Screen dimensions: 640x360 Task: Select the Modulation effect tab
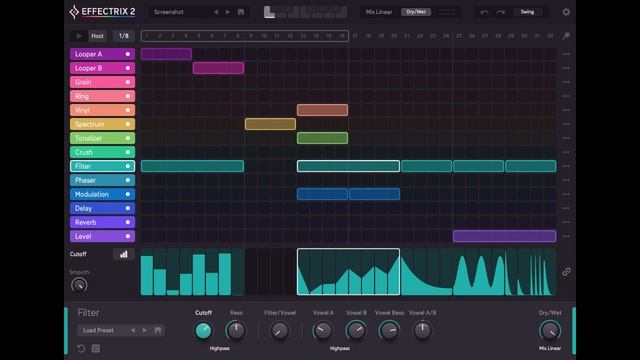[102, 194]
